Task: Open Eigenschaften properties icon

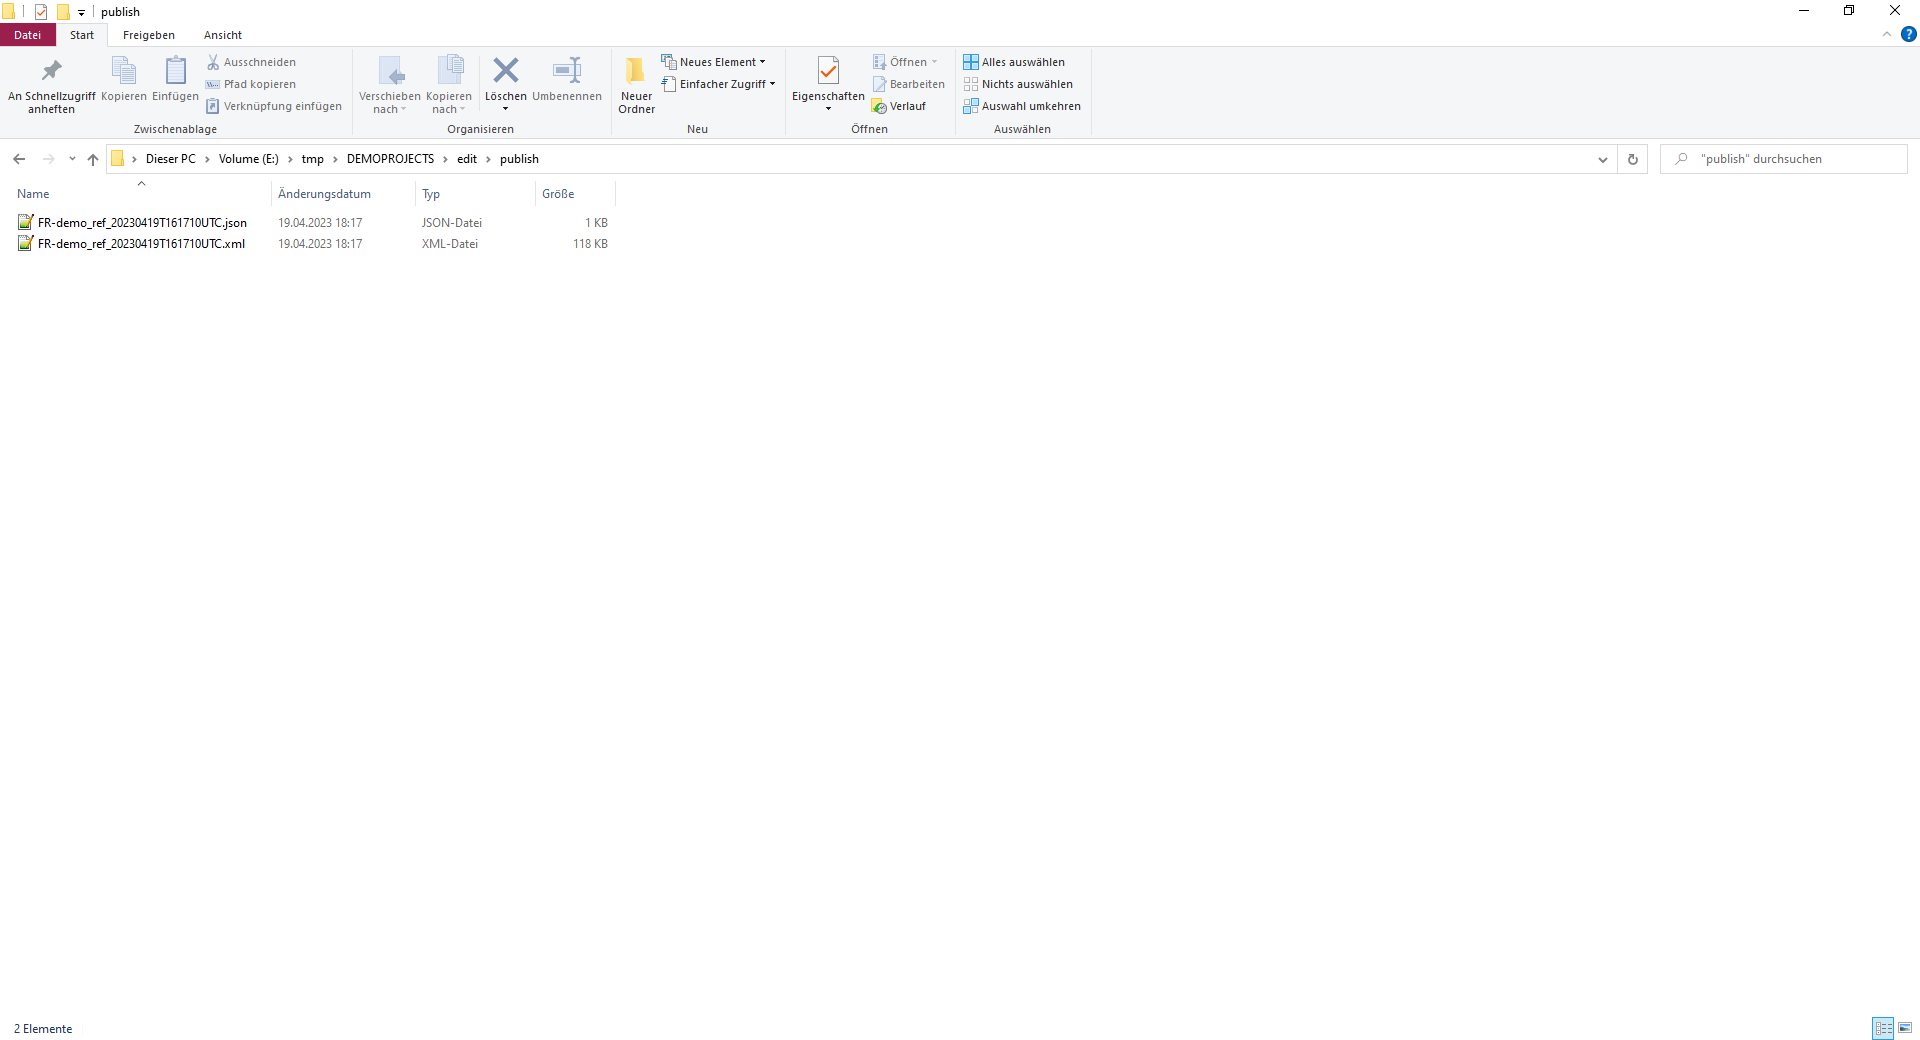Action: point(828,72)
